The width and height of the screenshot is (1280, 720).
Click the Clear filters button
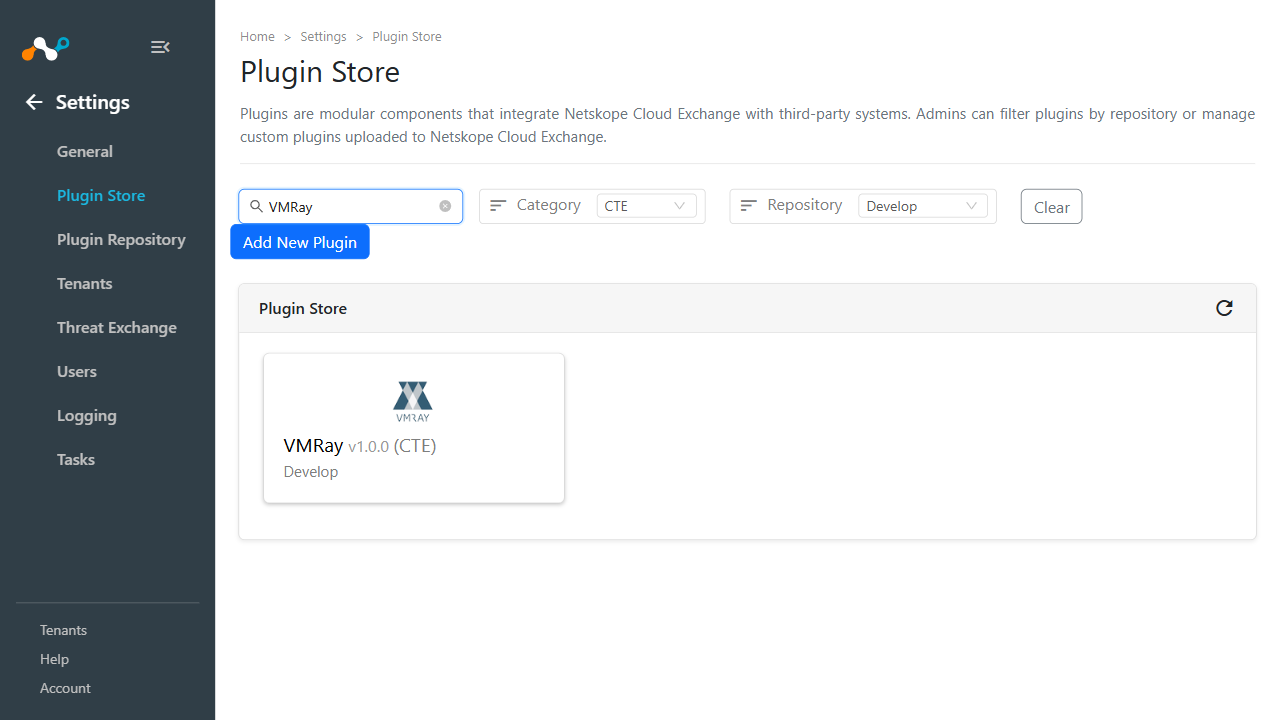[1051, 207]
